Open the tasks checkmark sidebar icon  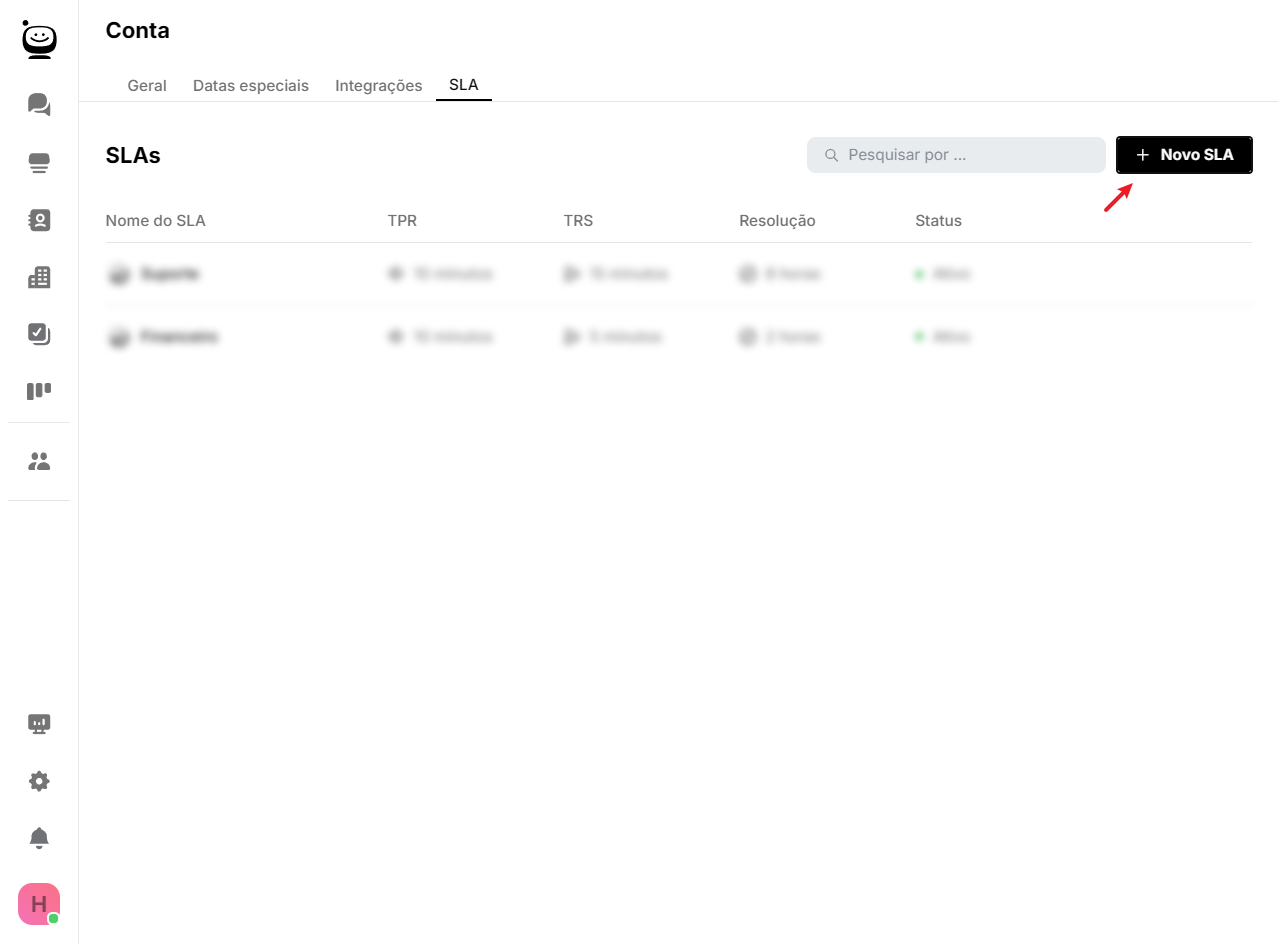click(39, 334)
